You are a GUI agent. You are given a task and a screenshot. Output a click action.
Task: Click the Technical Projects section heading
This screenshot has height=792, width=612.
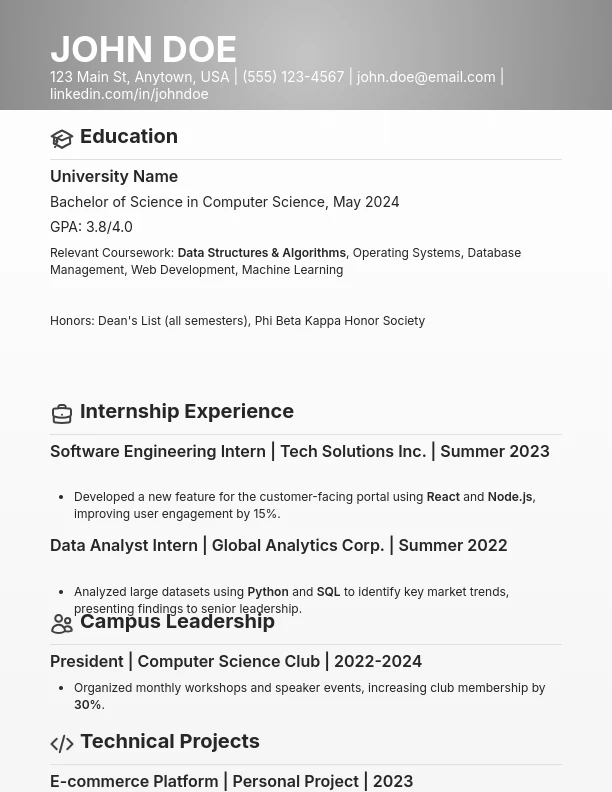click(x=170, y=741)
